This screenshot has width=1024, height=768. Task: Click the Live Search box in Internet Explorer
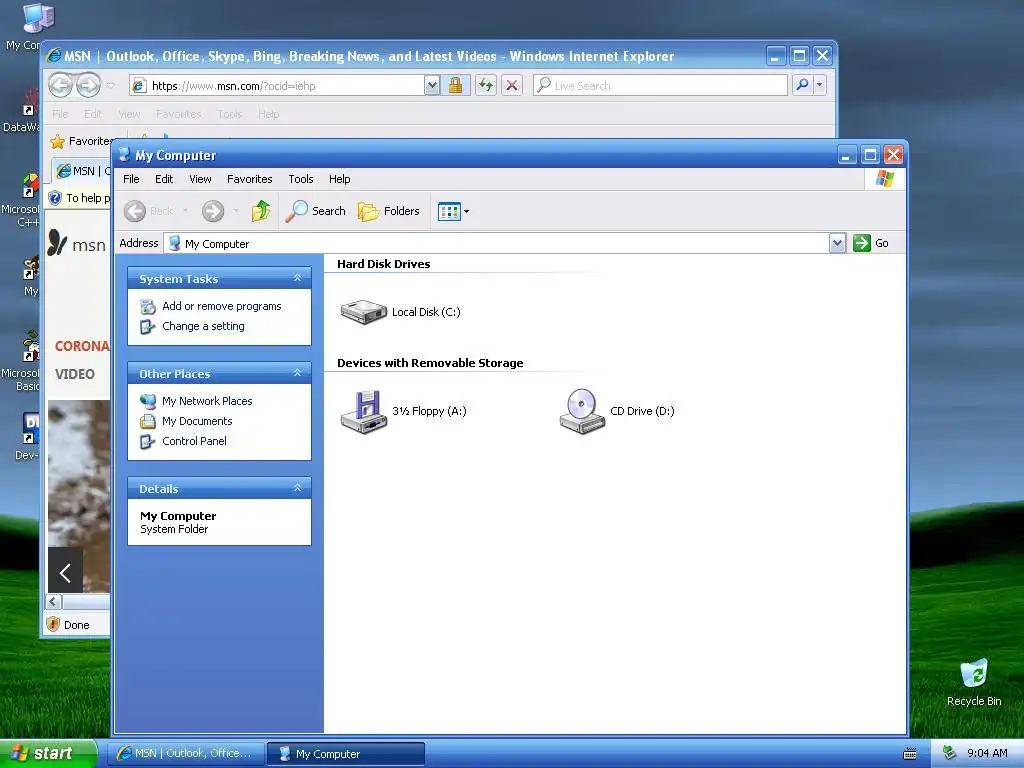tap(660, 86)
